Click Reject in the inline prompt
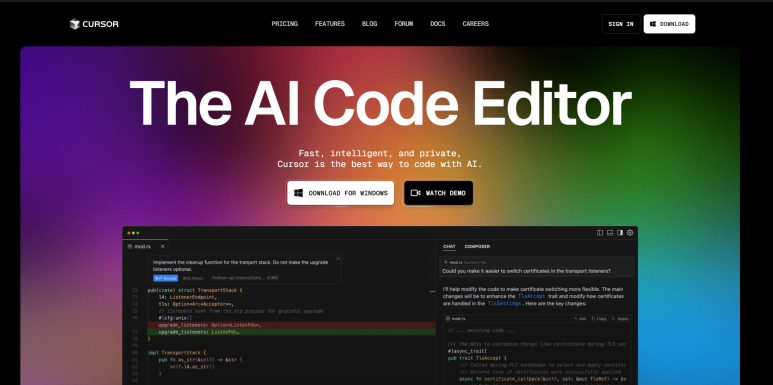 [x=193, y=278]
